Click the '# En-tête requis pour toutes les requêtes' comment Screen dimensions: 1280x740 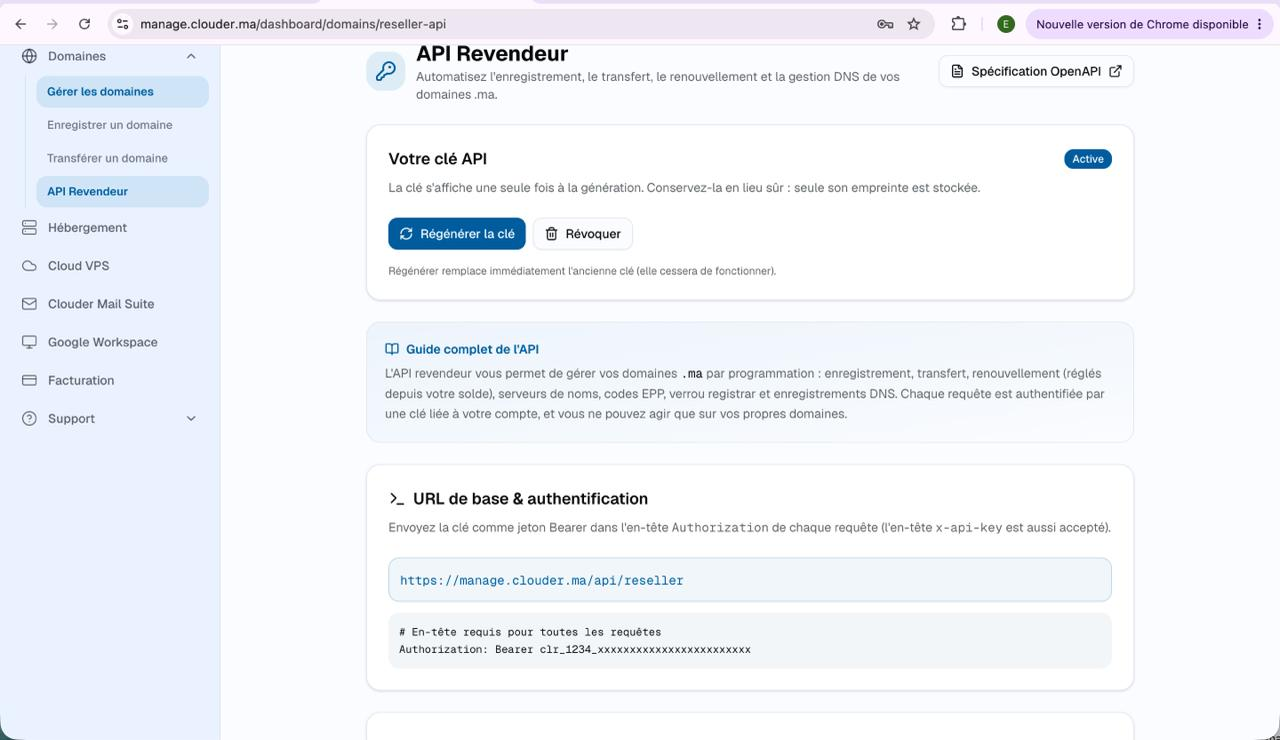point(530,632)
